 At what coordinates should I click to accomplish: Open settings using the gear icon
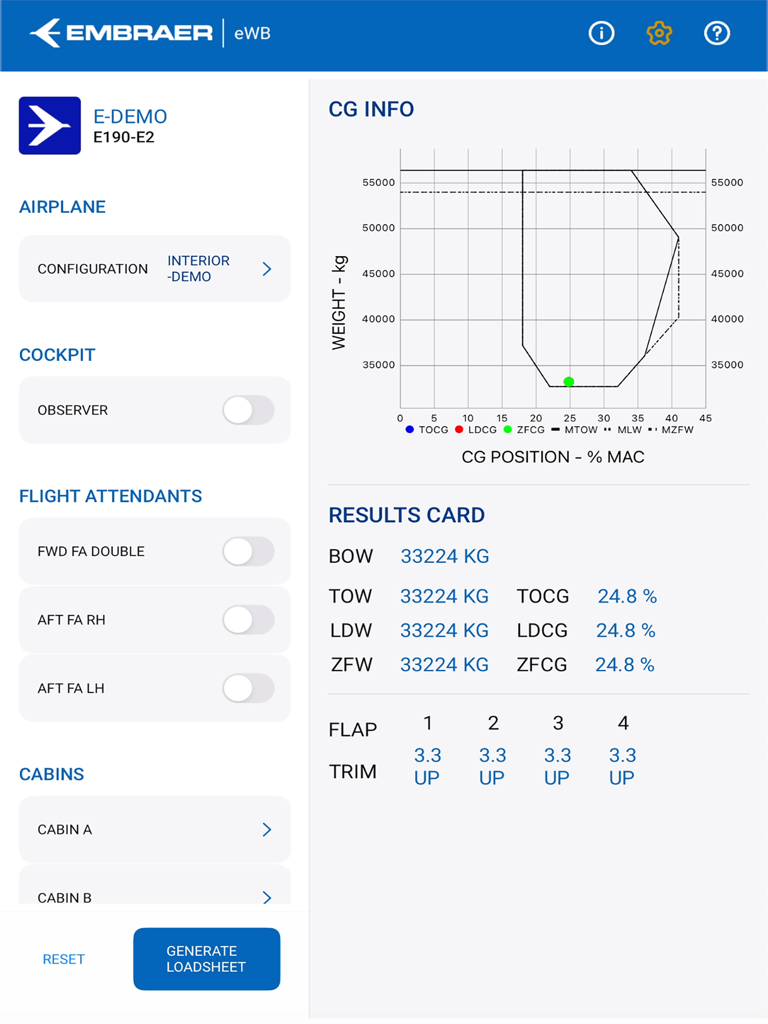click(659, 33)
